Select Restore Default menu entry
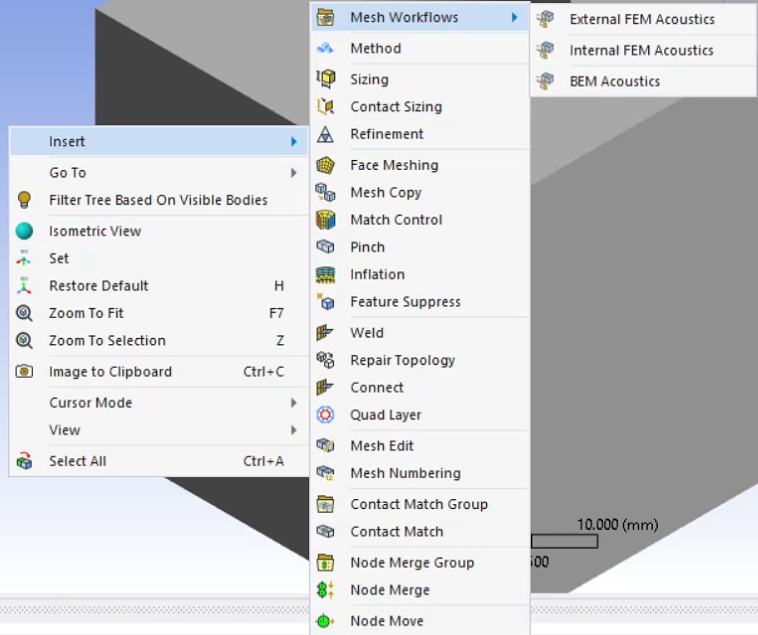Screen dimensions: 758x635 point(159,286)
